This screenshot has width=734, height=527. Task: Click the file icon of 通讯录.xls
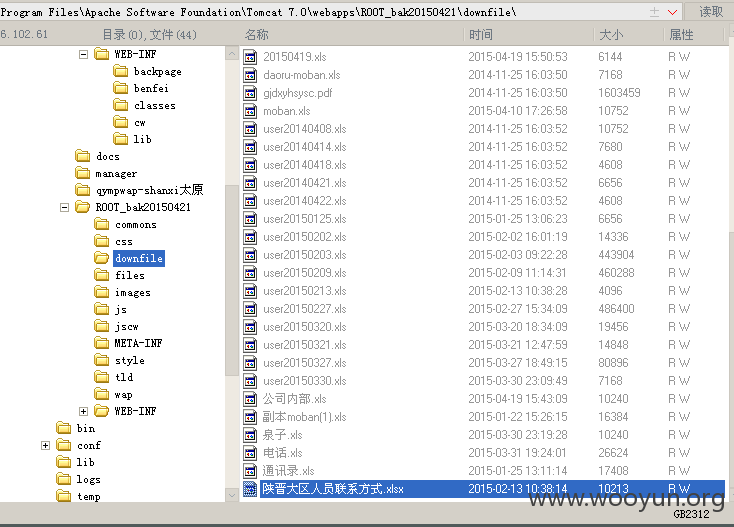click(x=250, y=471)
